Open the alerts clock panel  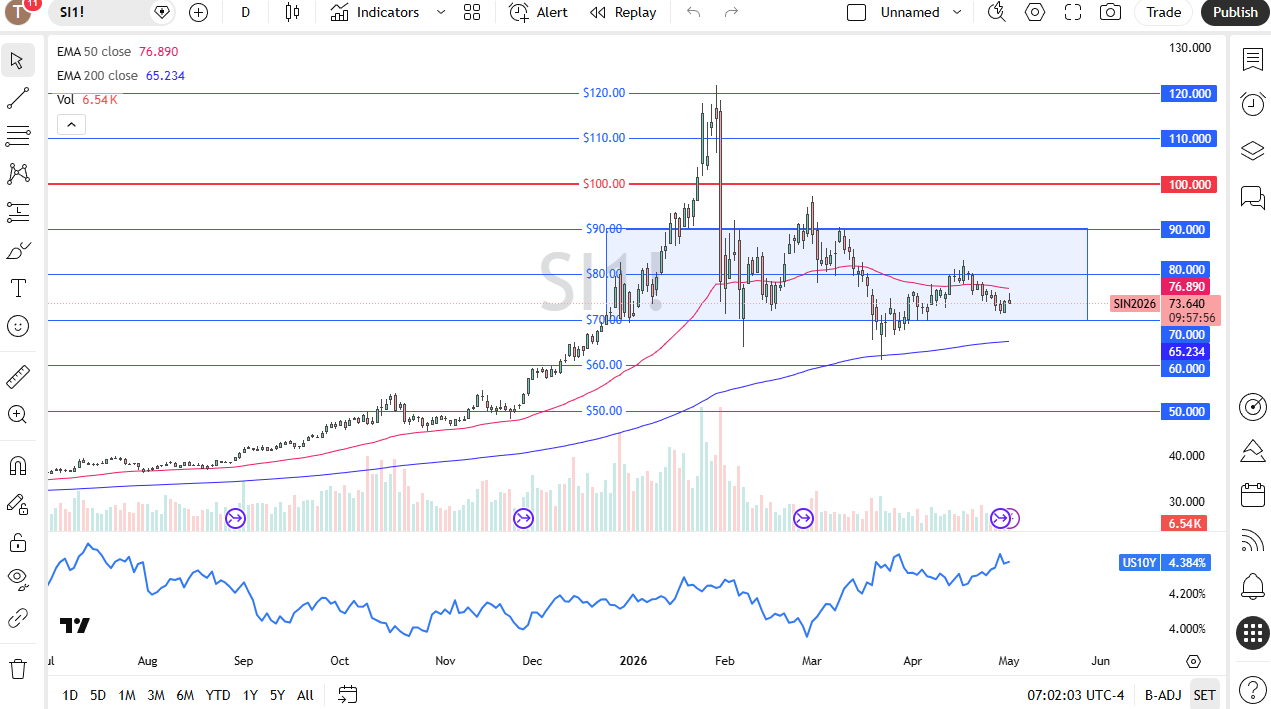pyautogui.click(x=1252, y=104)
